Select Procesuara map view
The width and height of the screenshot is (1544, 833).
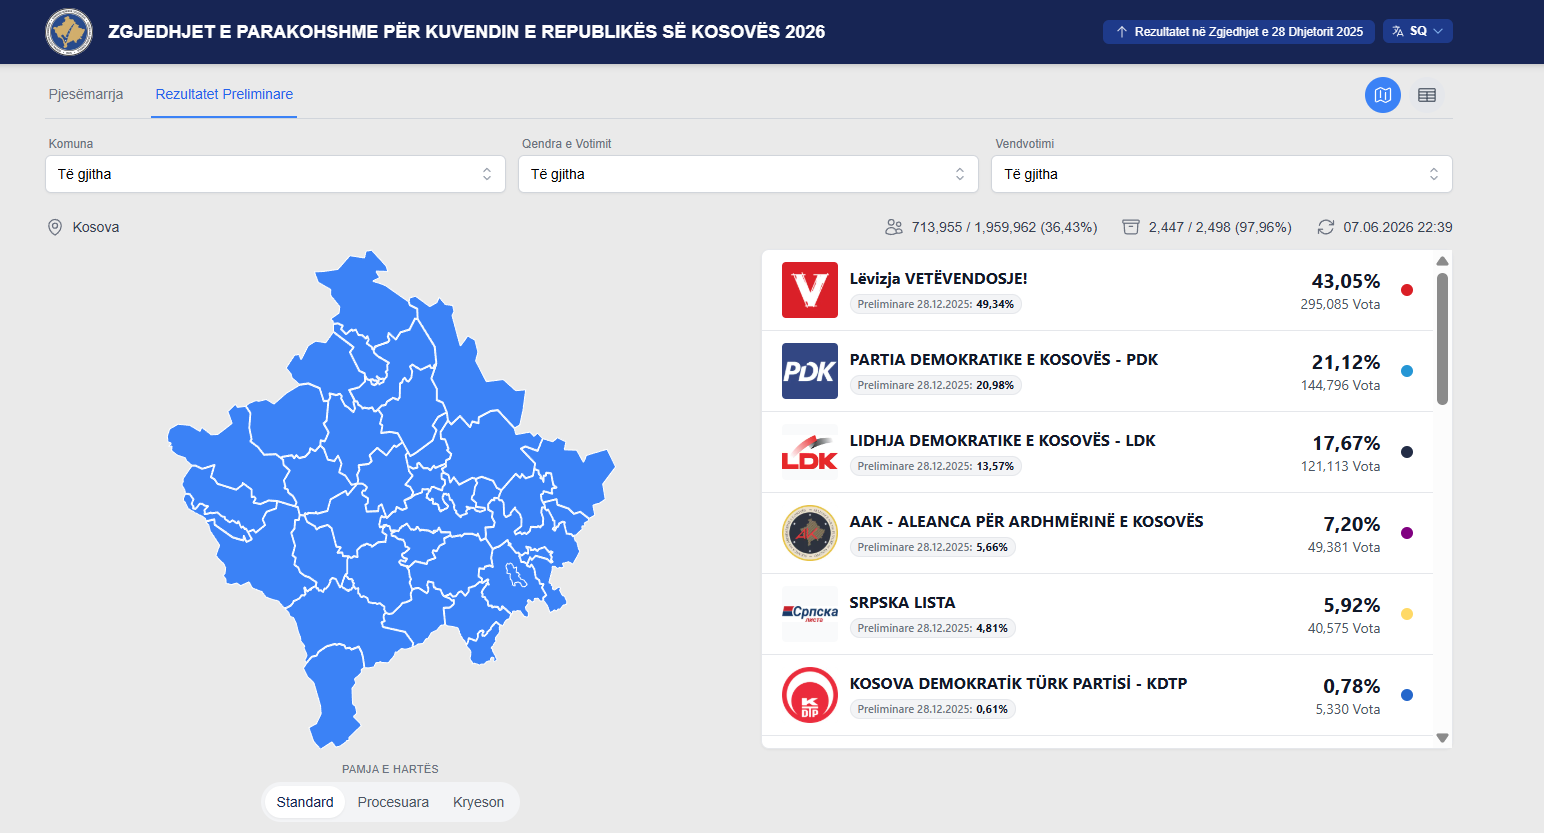(393, 802)
